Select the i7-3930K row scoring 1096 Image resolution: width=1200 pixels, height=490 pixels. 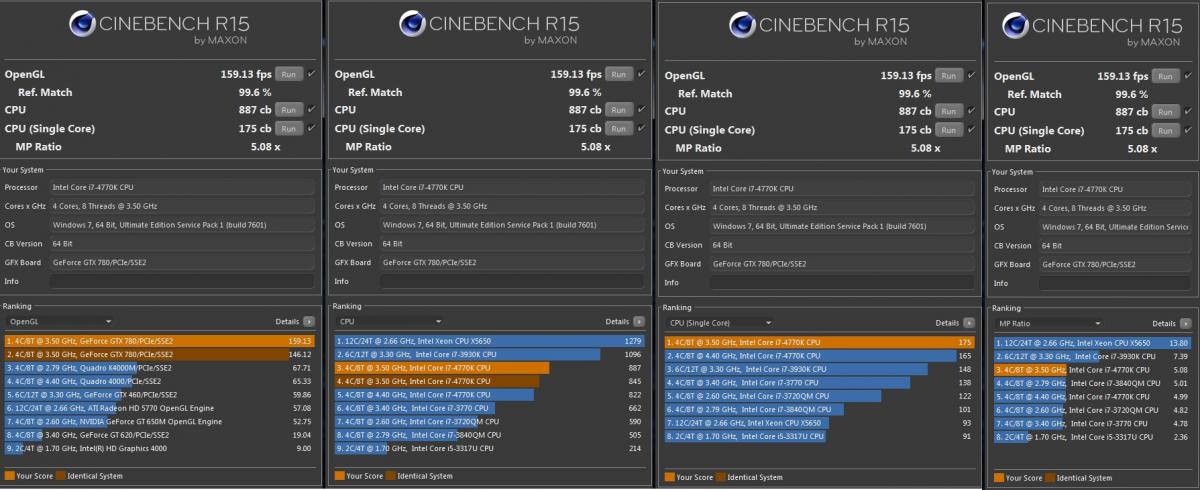pyautogui.click(x=489, y=354)
